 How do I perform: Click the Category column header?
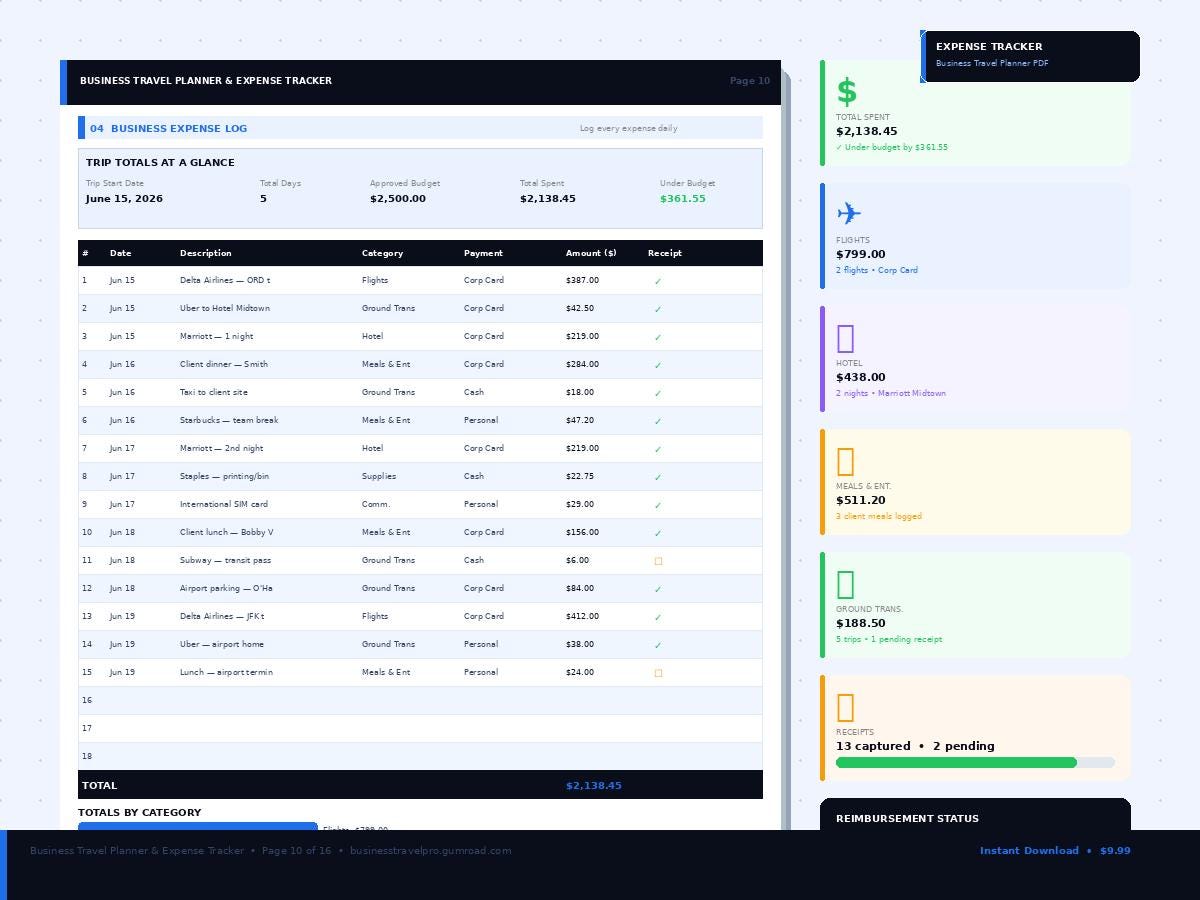382,253
